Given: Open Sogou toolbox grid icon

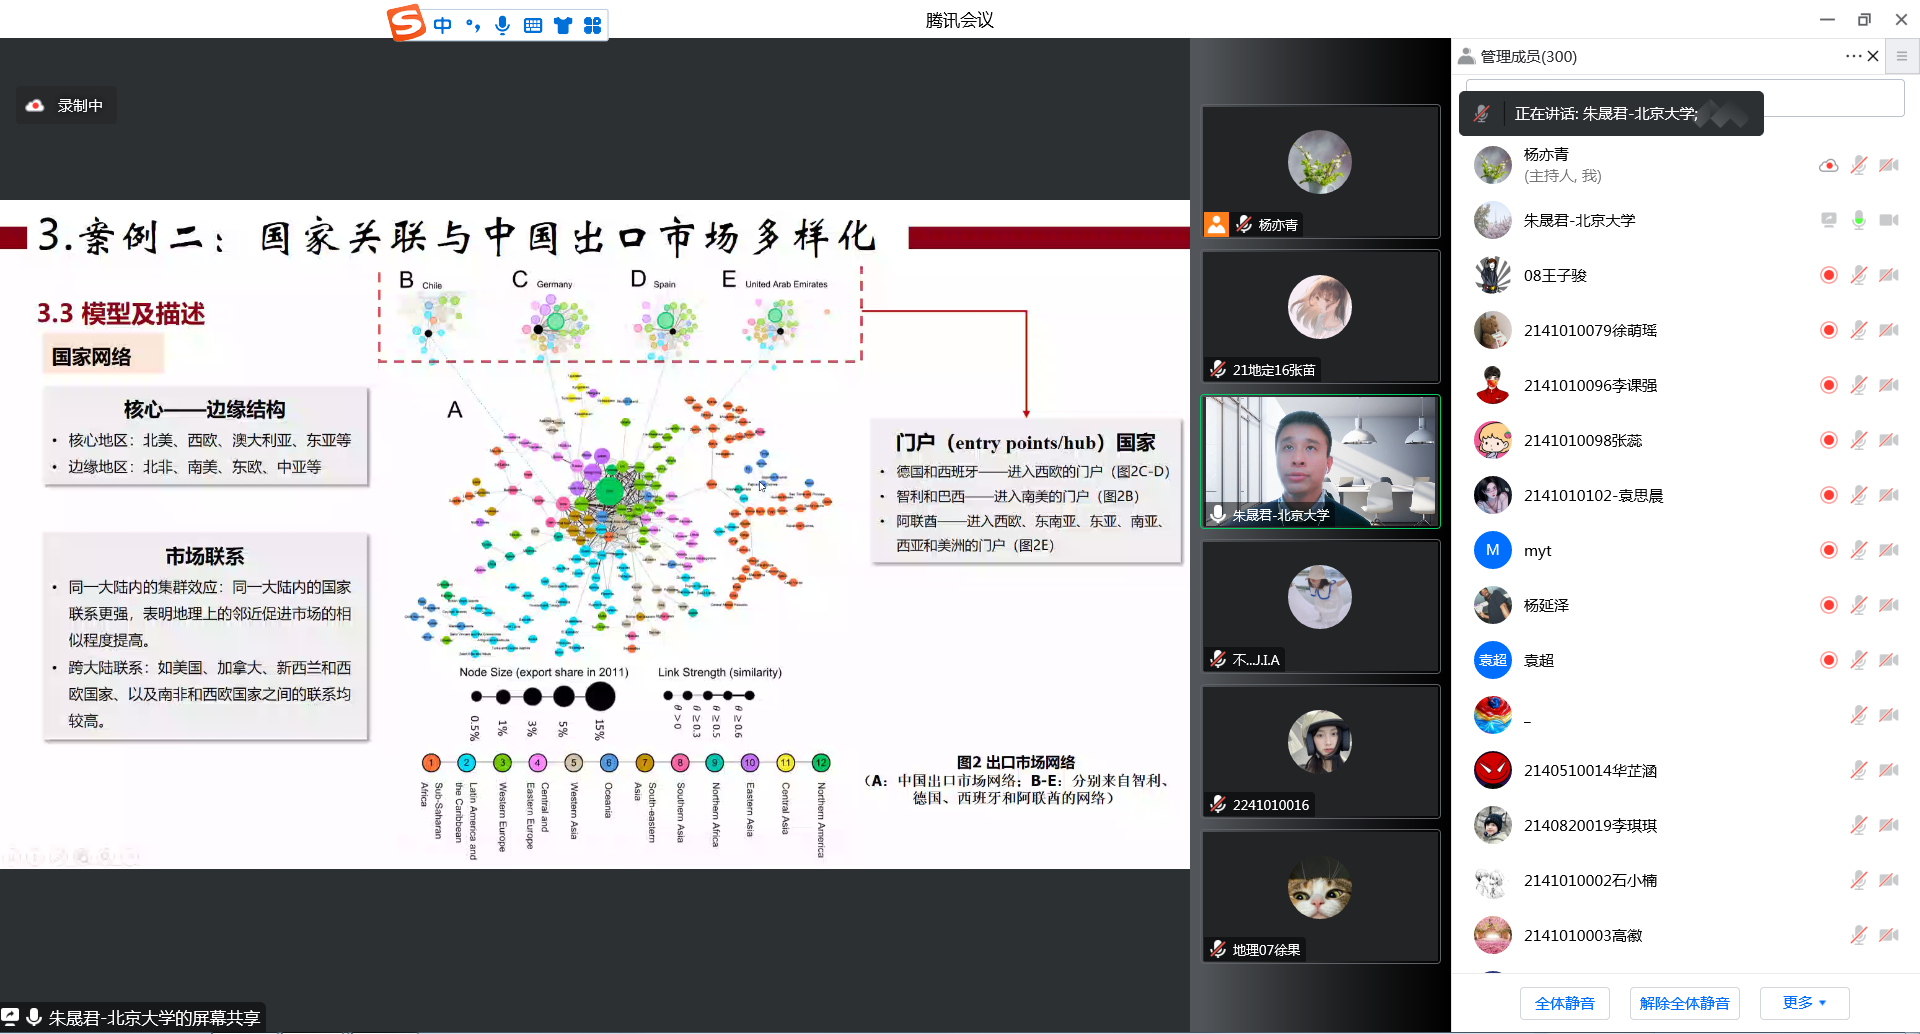Looking at the screenshot, I should pyautogui.click(x=592, y=25).
